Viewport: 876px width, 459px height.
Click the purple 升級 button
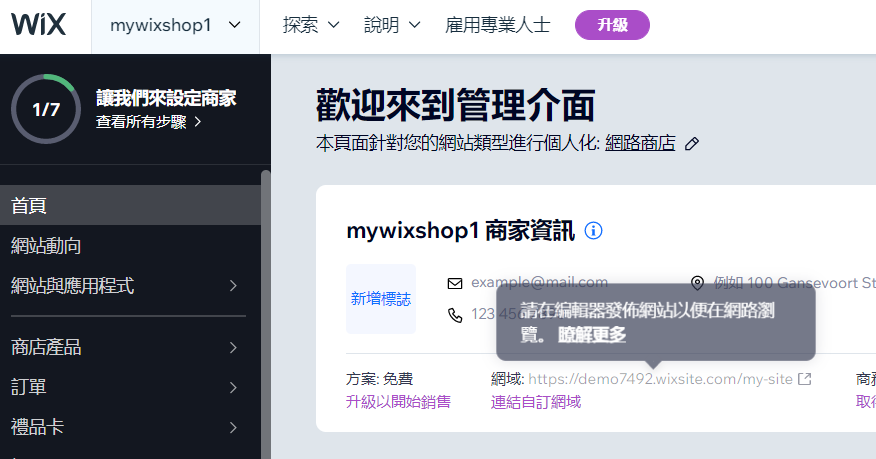tap(612, 25)
